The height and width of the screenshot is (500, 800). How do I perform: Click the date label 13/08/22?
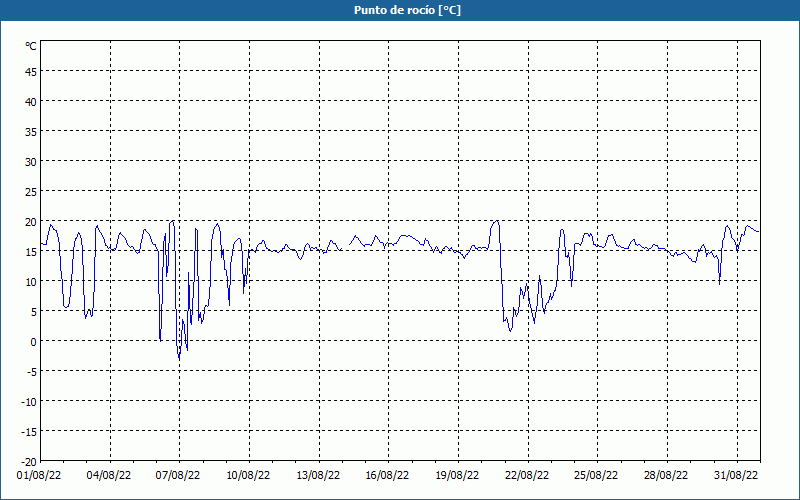click(318, 476)
